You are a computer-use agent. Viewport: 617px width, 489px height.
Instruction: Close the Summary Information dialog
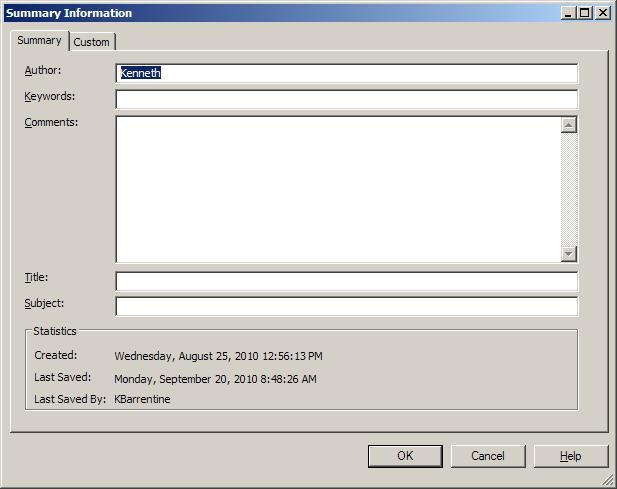tap(602, 13)
